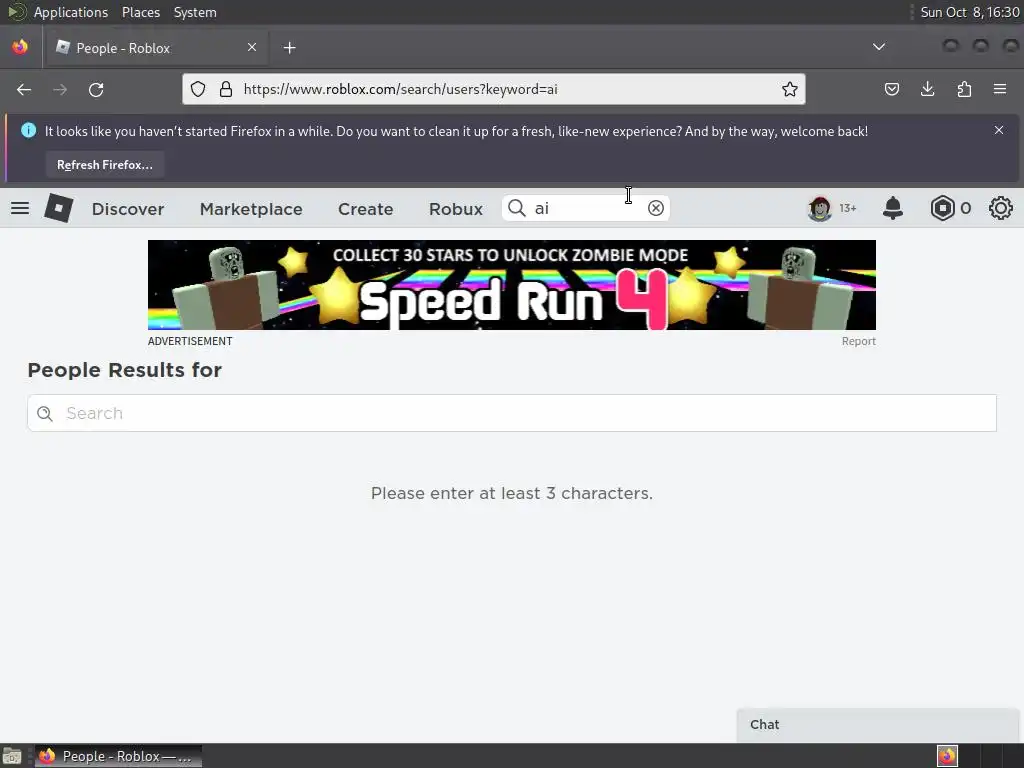
Task: Clear the 'ai' search text with the X icon
Action: click(x=656, y=208)
